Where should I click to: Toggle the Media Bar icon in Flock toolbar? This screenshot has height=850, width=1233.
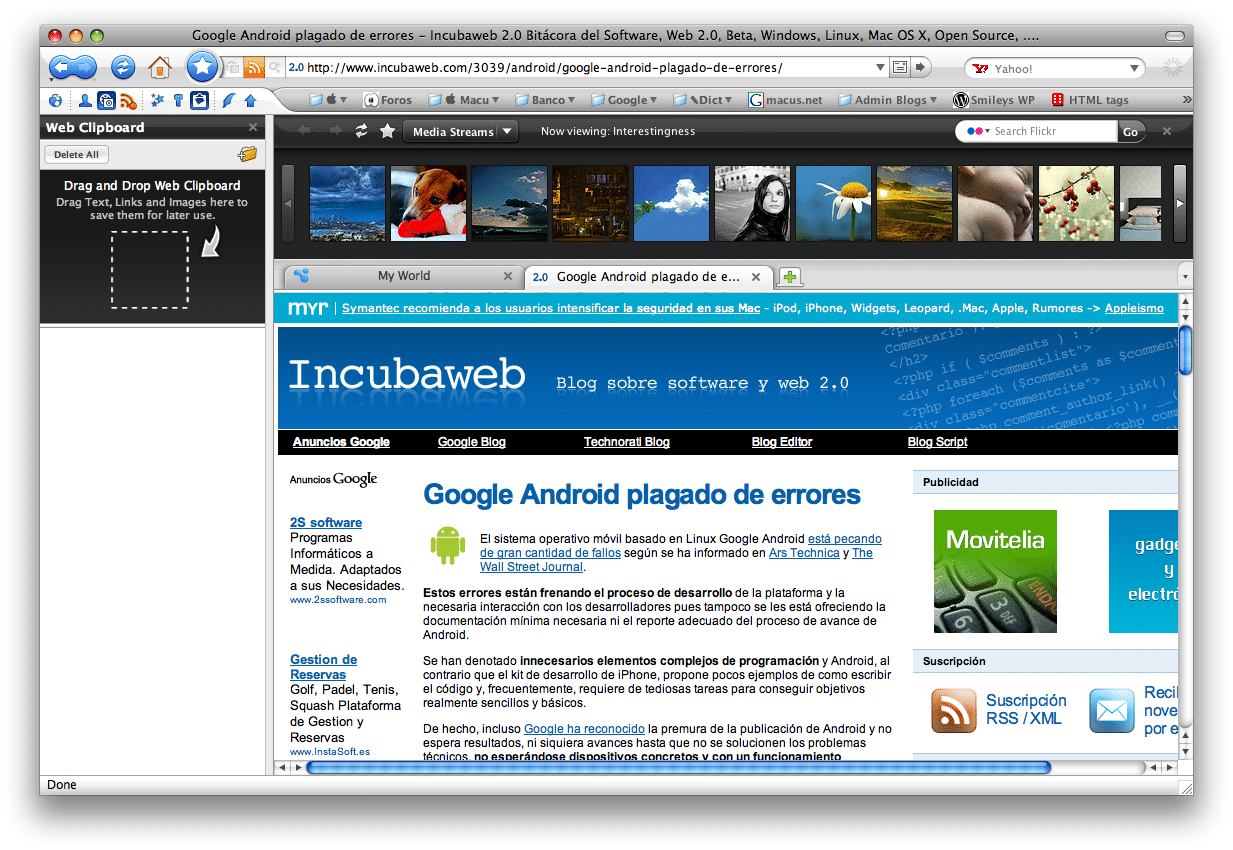point(106,100)
